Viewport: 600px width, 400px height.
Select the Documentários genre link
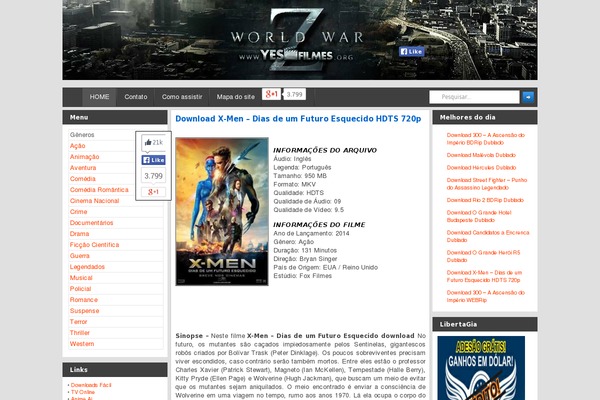coord(91,223)
